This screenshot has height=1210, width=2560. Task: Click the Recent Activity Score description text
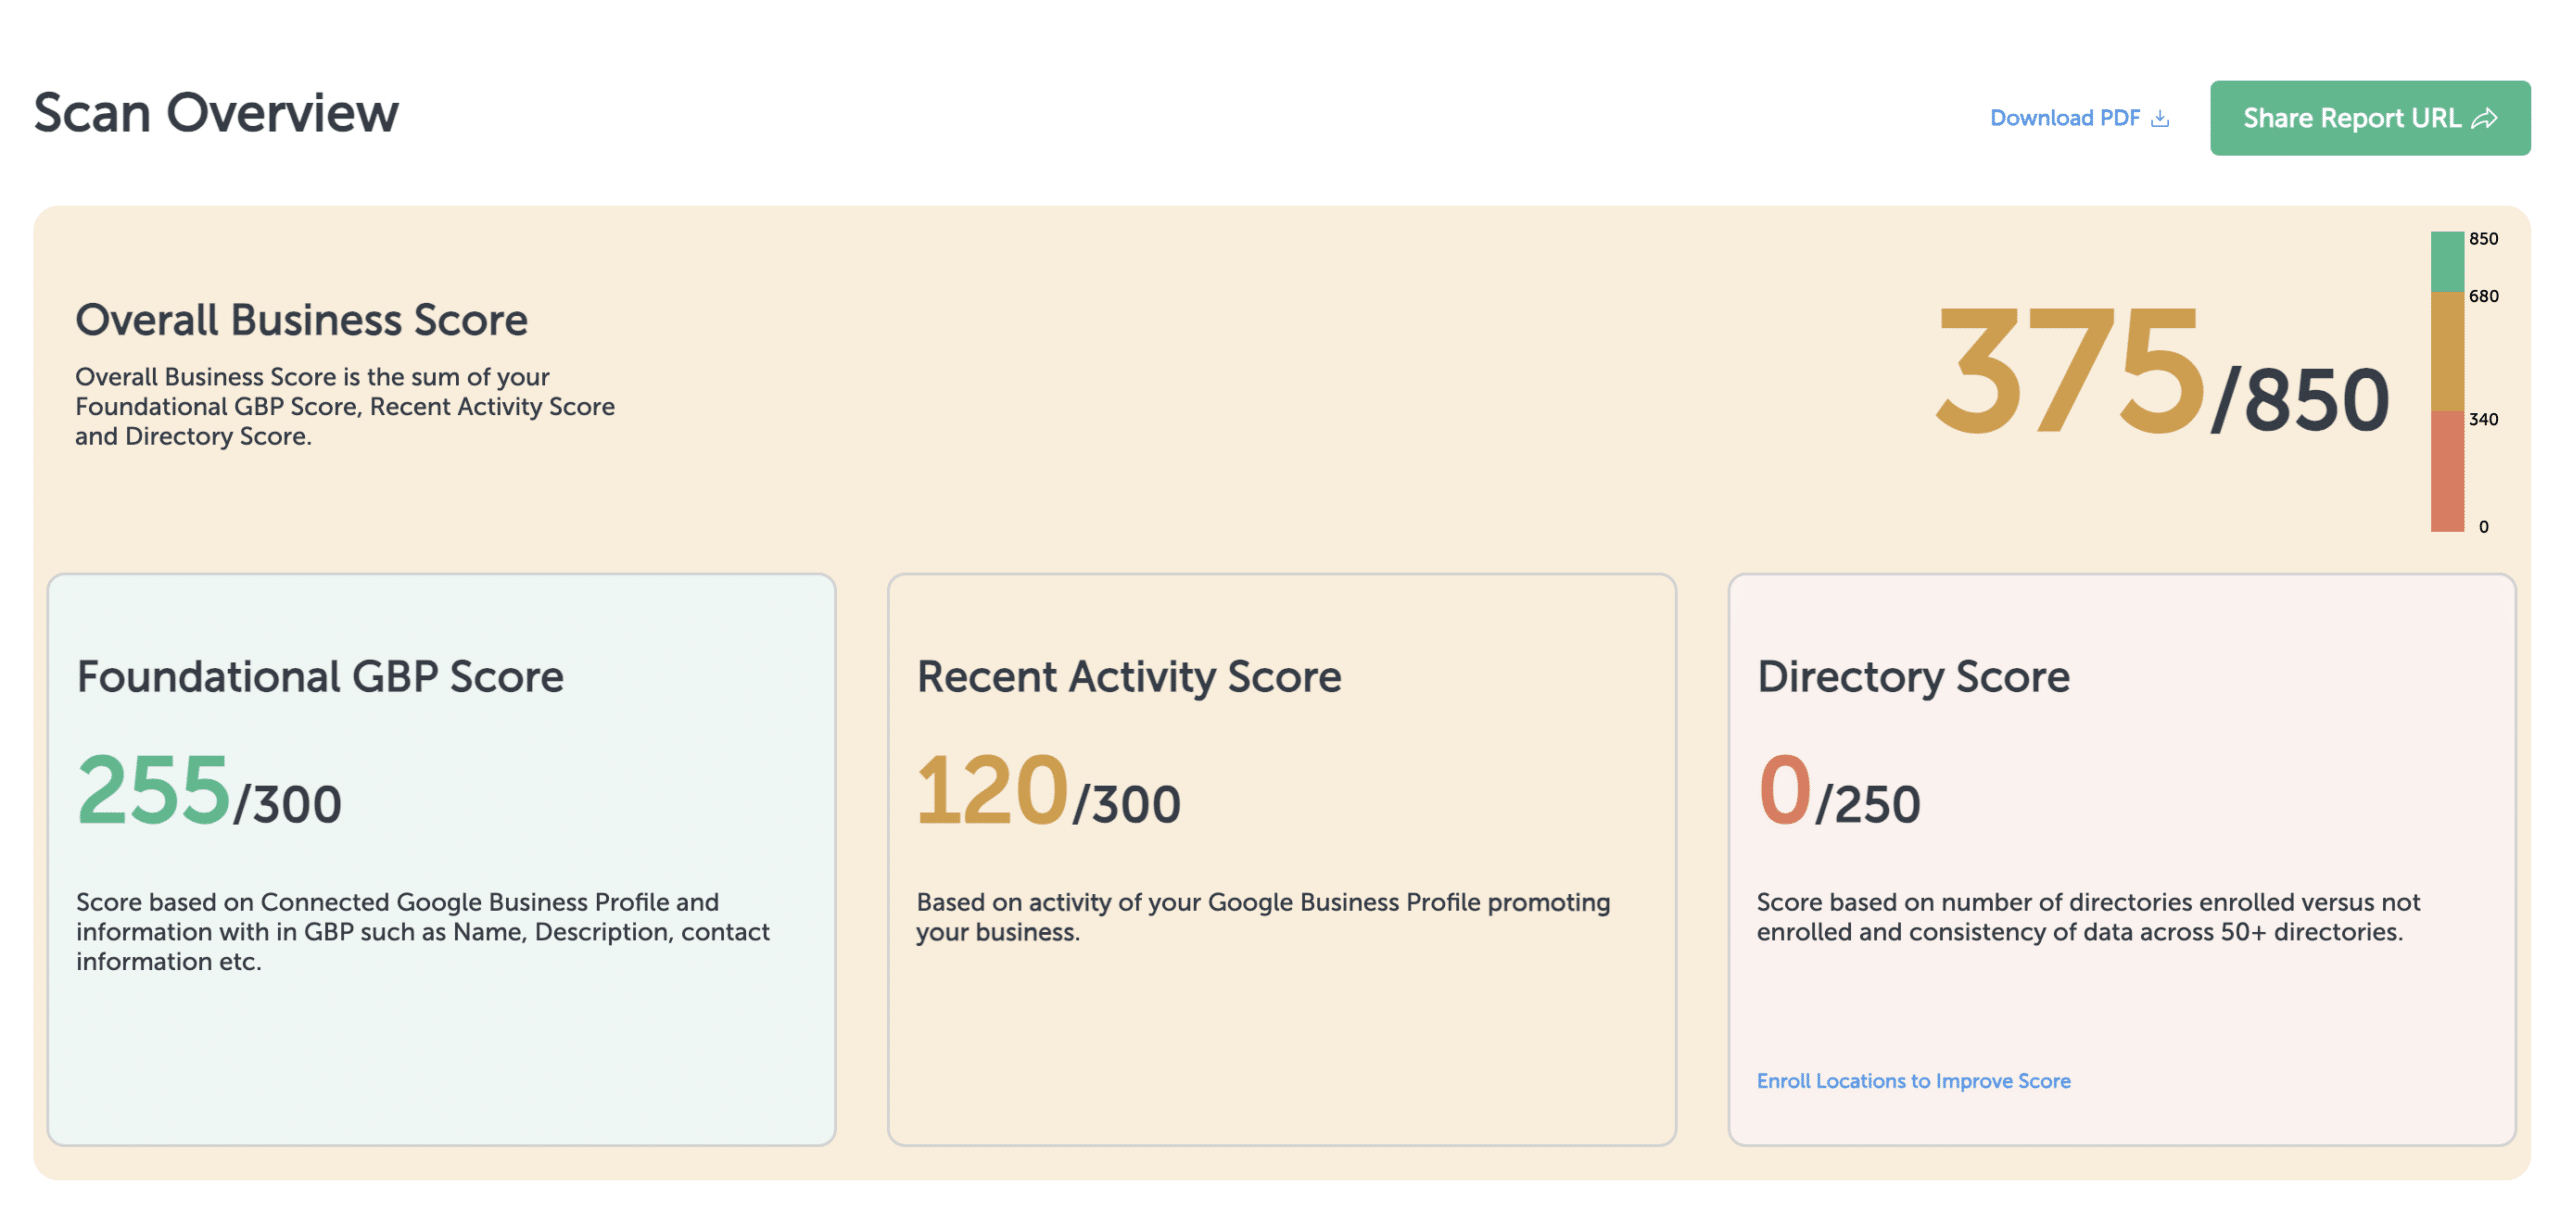pos(1262,916)
